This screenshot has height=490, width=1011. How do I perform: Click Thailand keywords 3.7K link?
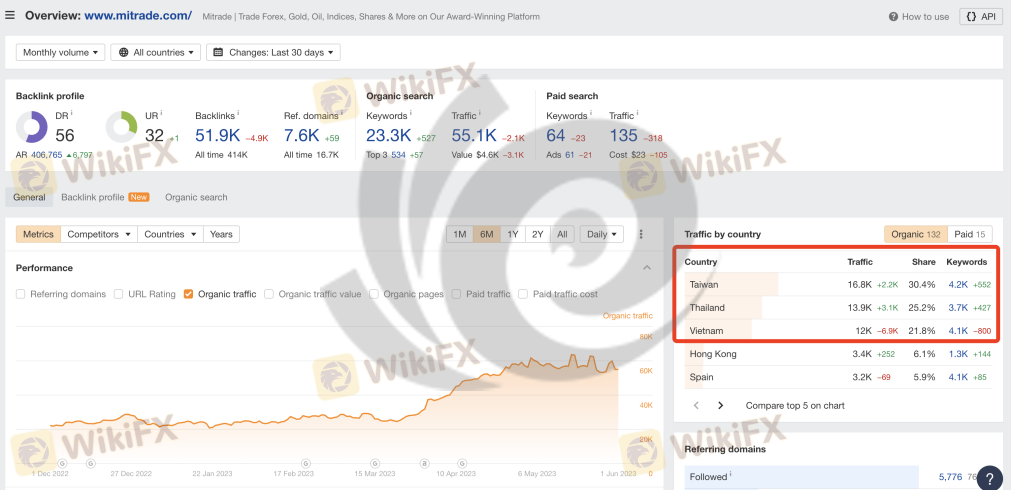click(x=957, y=308)
